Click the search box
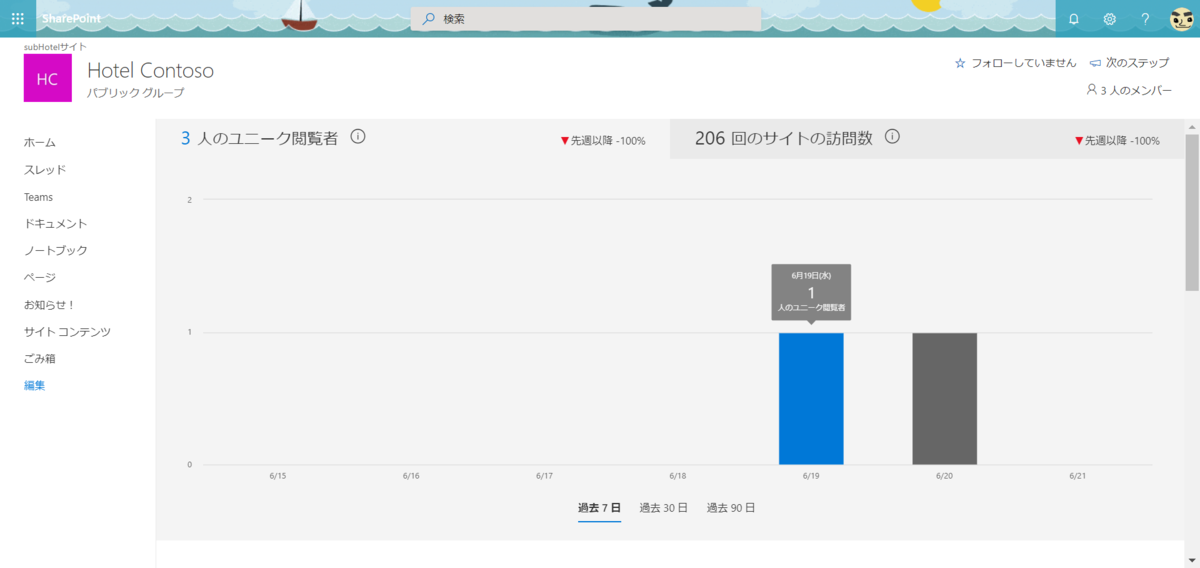The image size is (1200, 568). click(586, 19)
